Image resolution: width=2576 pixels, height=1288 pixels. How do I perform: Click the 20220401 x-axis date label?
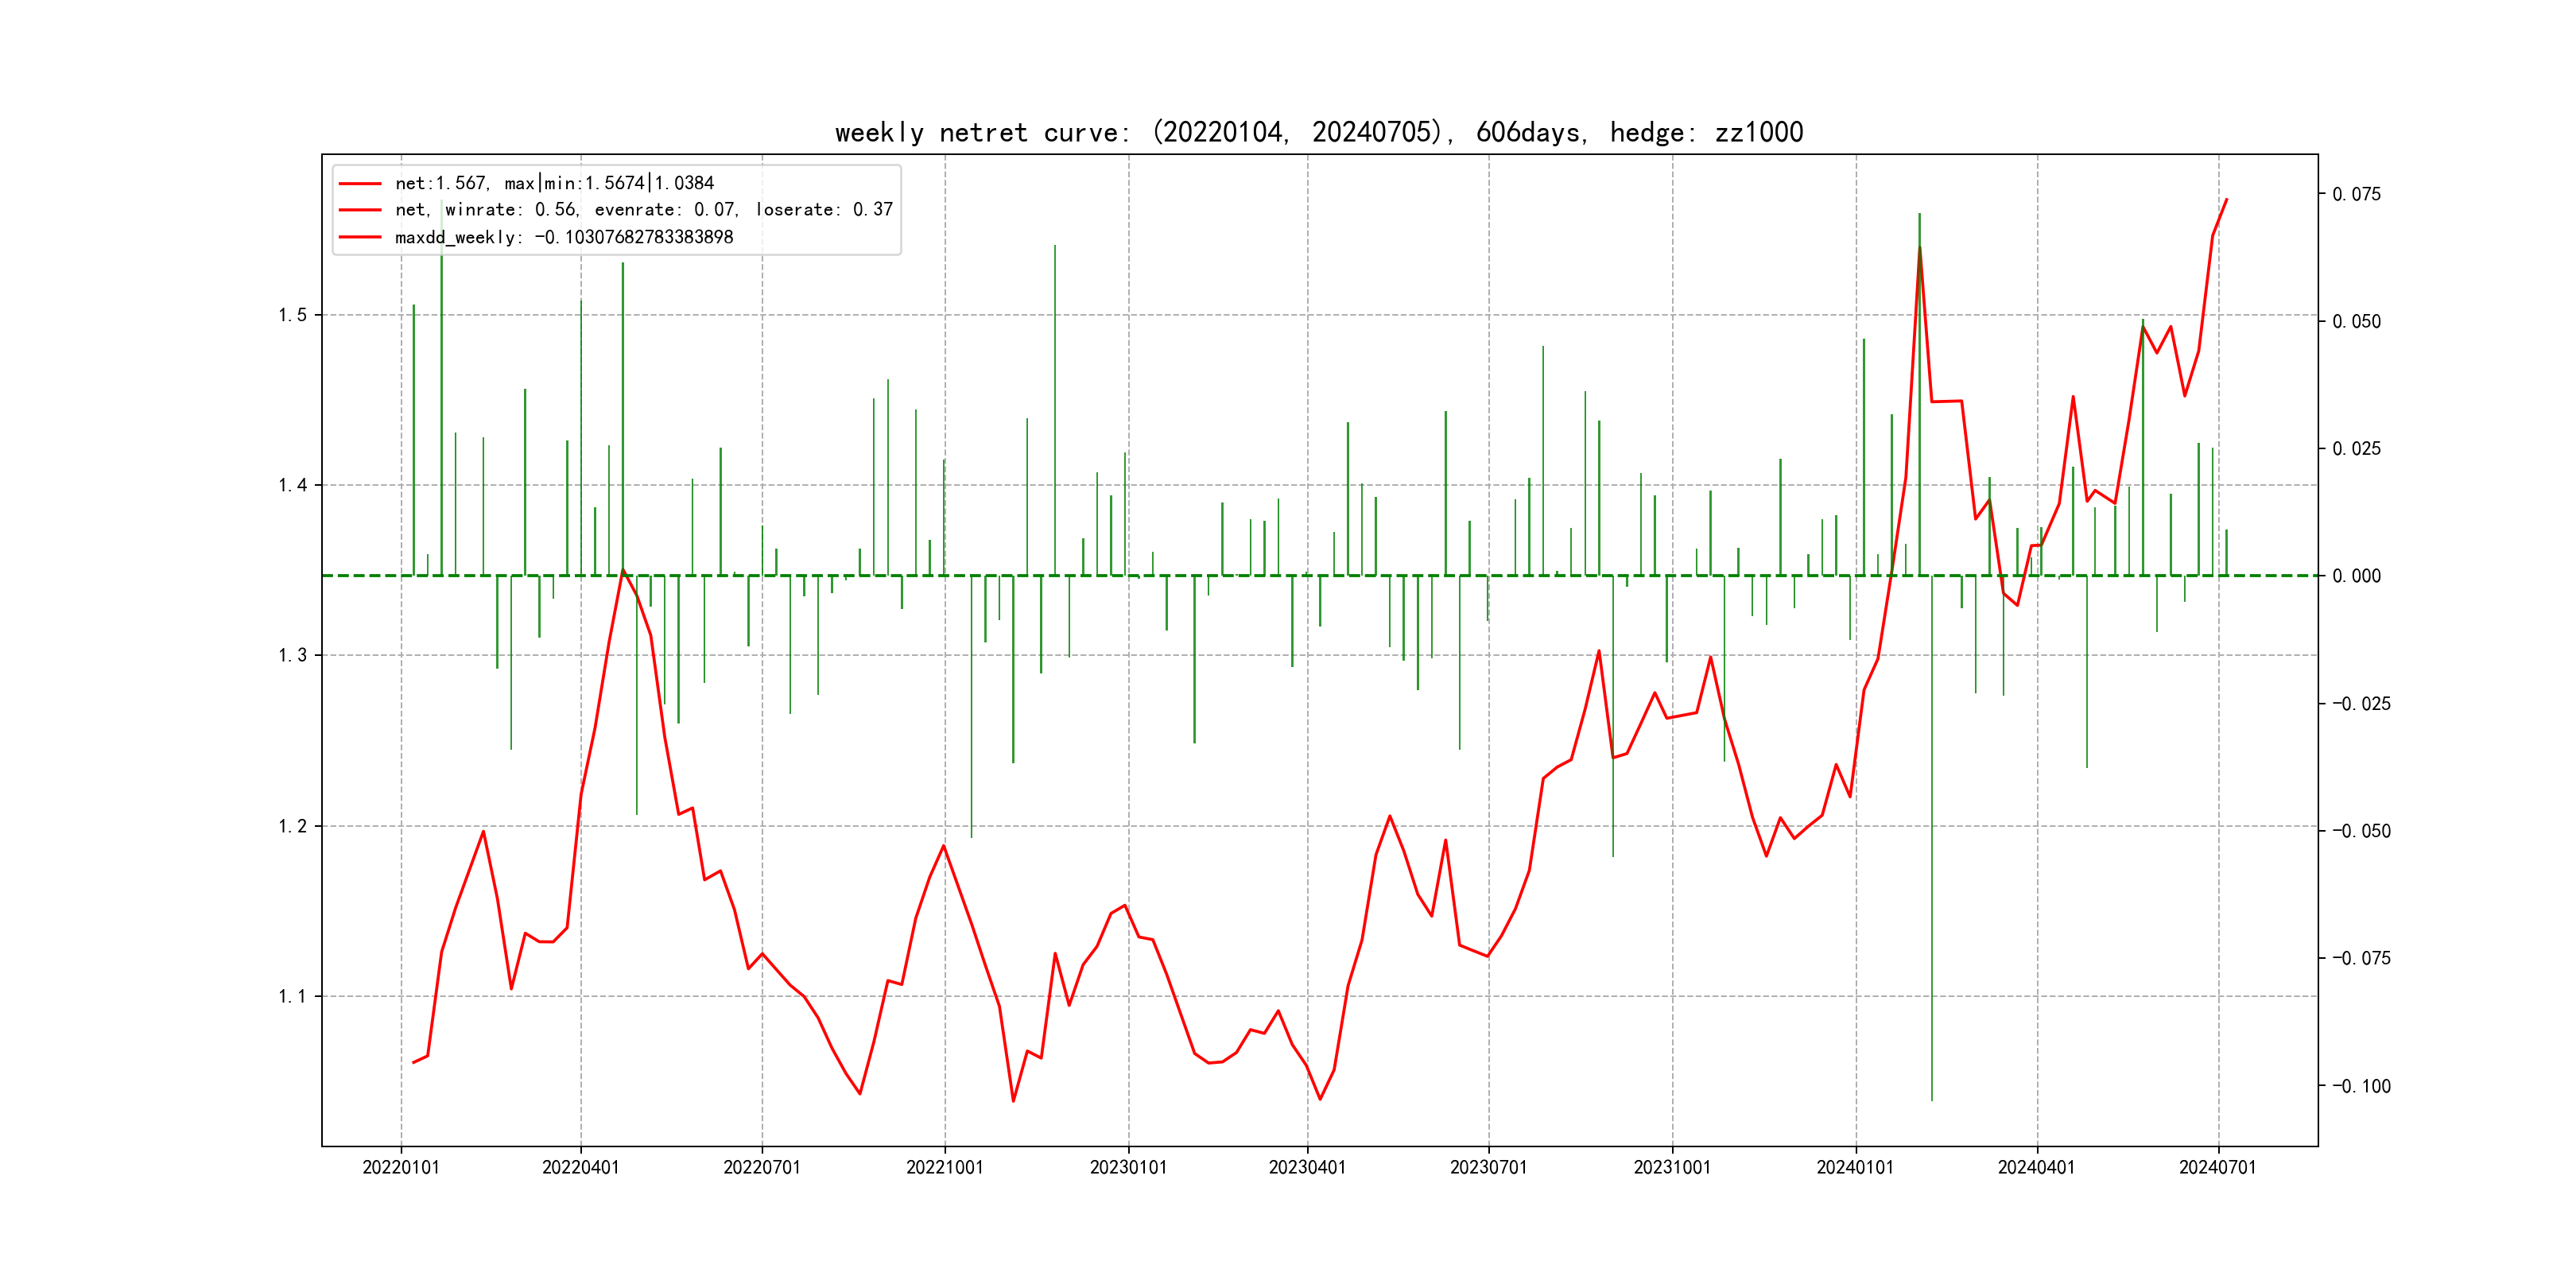(581, 1168)
